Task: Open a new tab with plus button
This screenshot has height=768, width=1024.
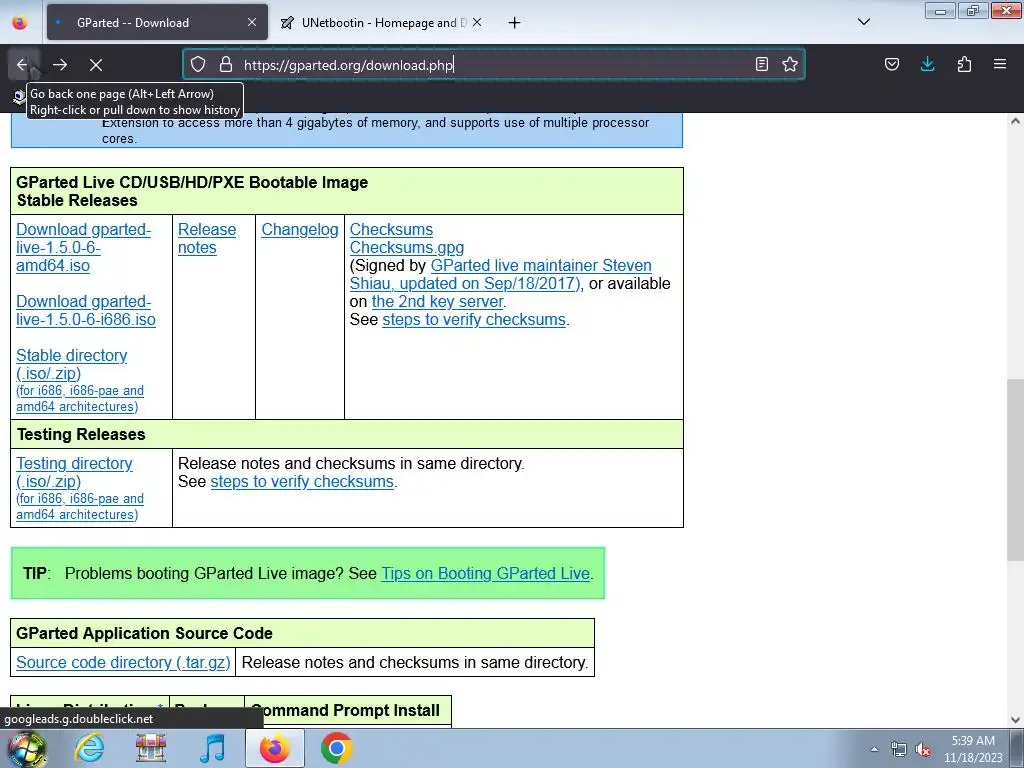Action: pos(515,23)
